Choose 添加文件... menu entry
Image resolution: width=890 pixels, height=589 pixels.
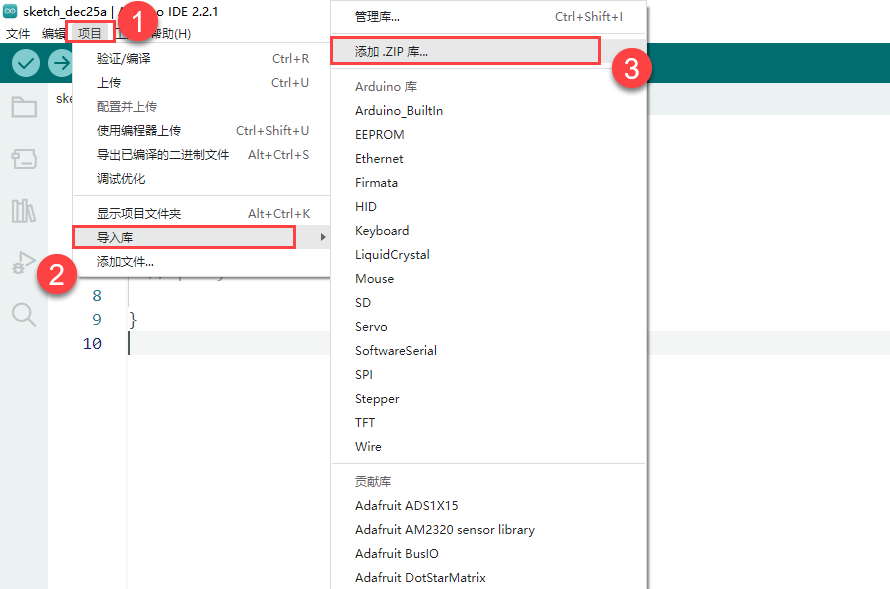pos(125,262)
